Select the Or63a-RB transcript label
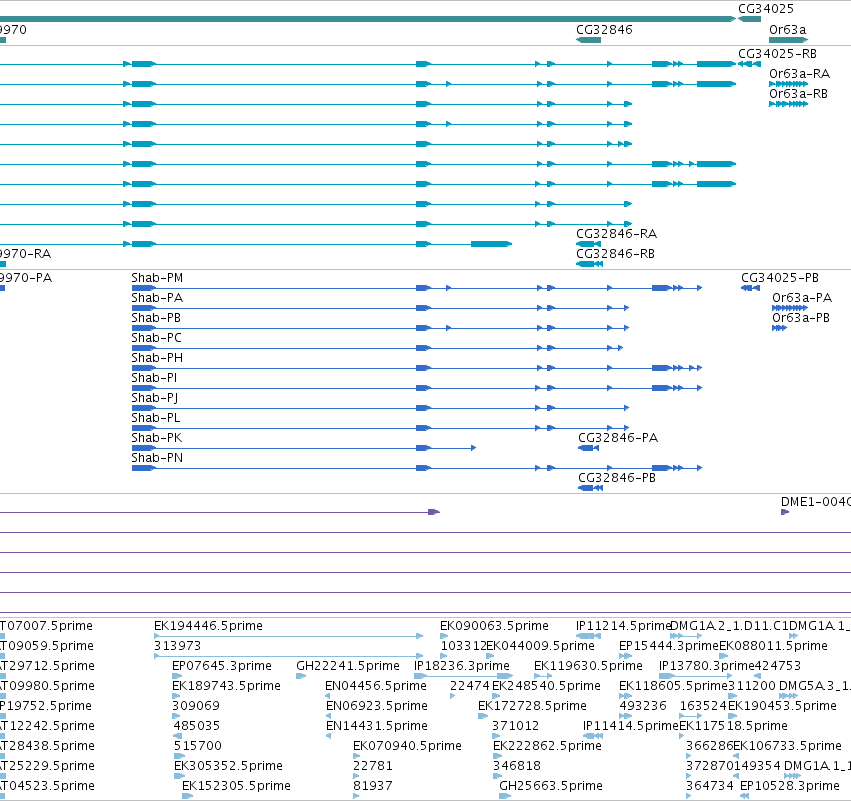 pos(798,94)
